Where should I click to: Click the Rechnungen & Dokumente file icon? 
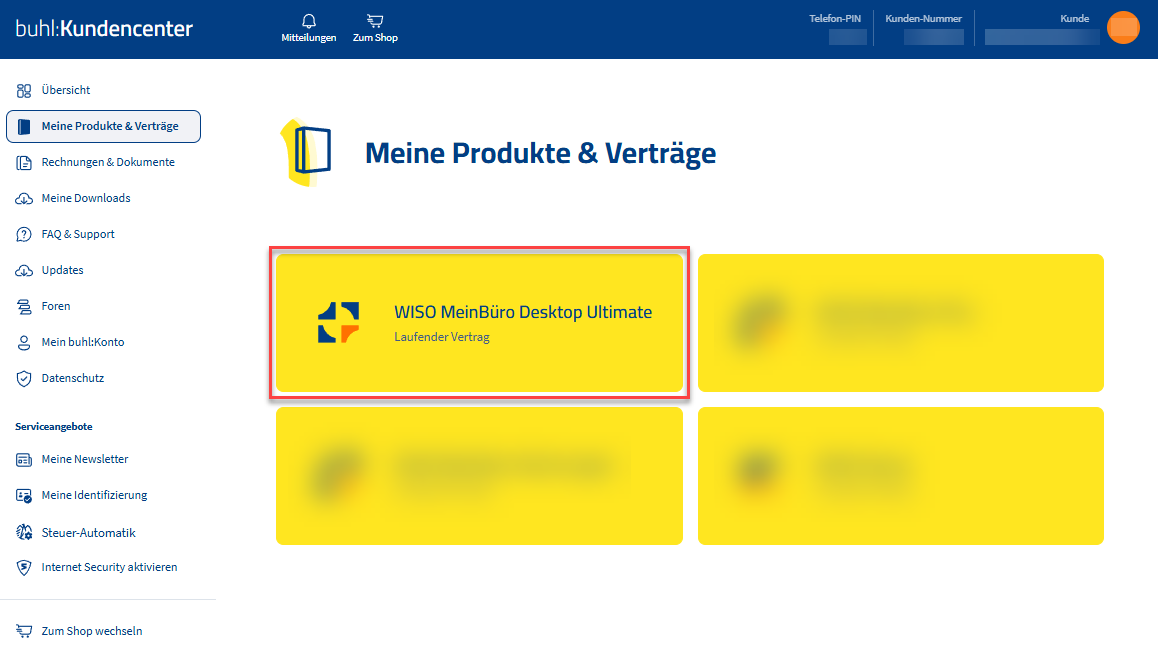24,162
